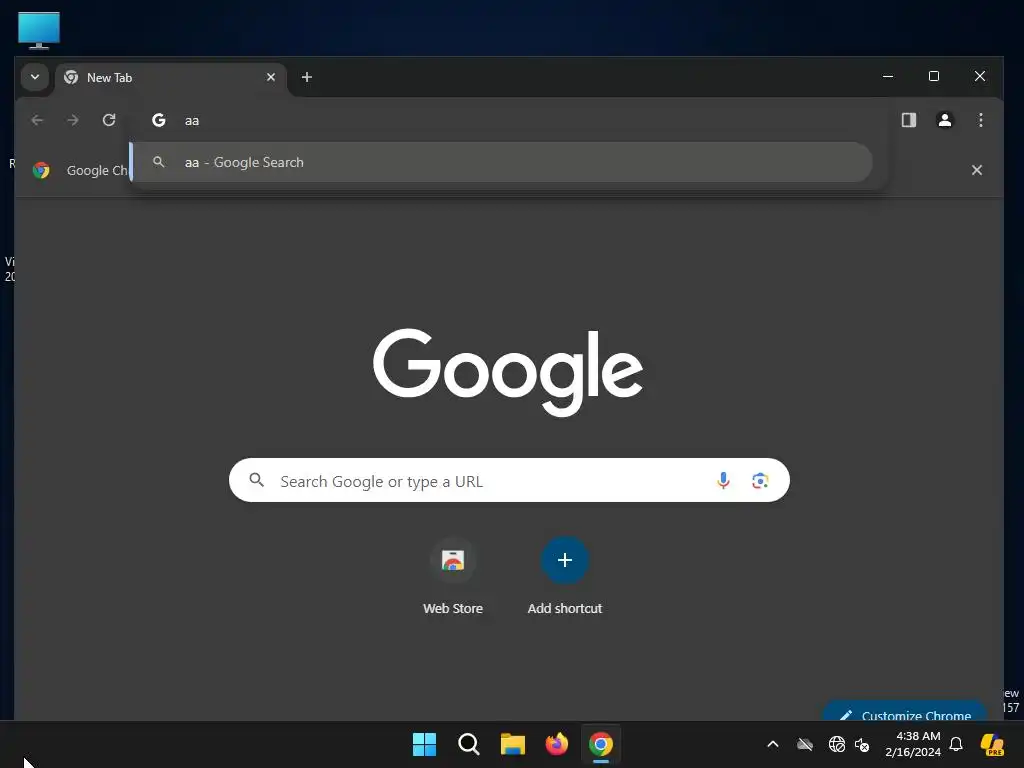The height and width of the screenshot is (768, 1024).
Task: Select the New Tab tab
Action: pos(171,78)
